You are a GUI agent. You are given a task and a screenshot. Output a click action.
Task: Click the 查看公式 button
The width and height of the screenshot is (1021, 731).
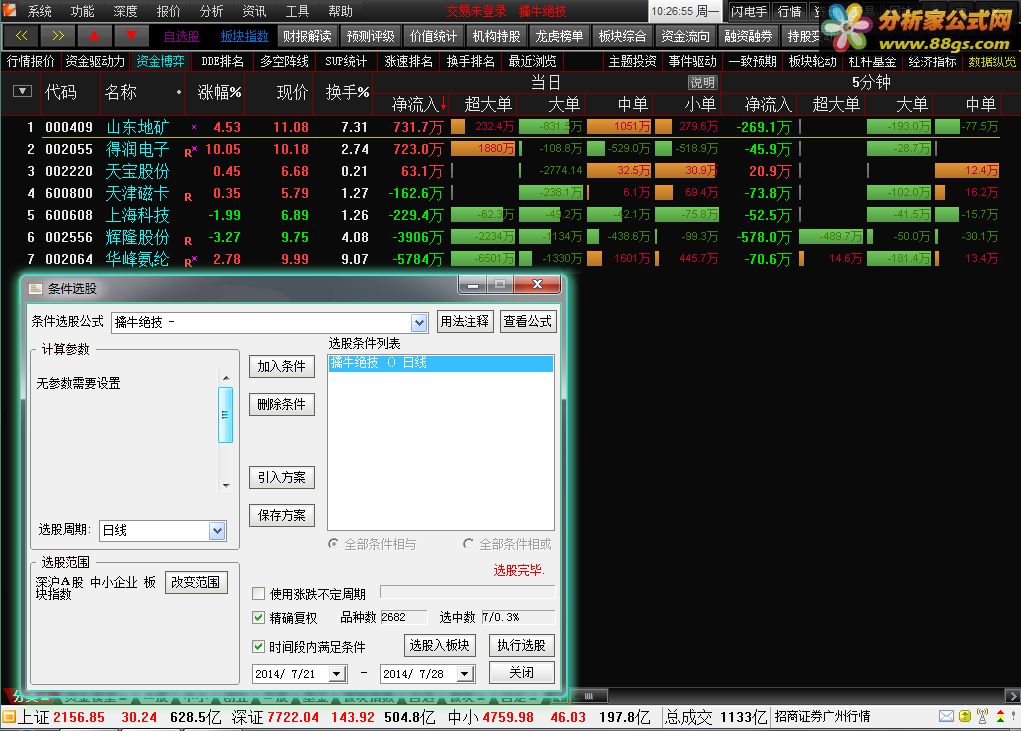tap(528, 322)
